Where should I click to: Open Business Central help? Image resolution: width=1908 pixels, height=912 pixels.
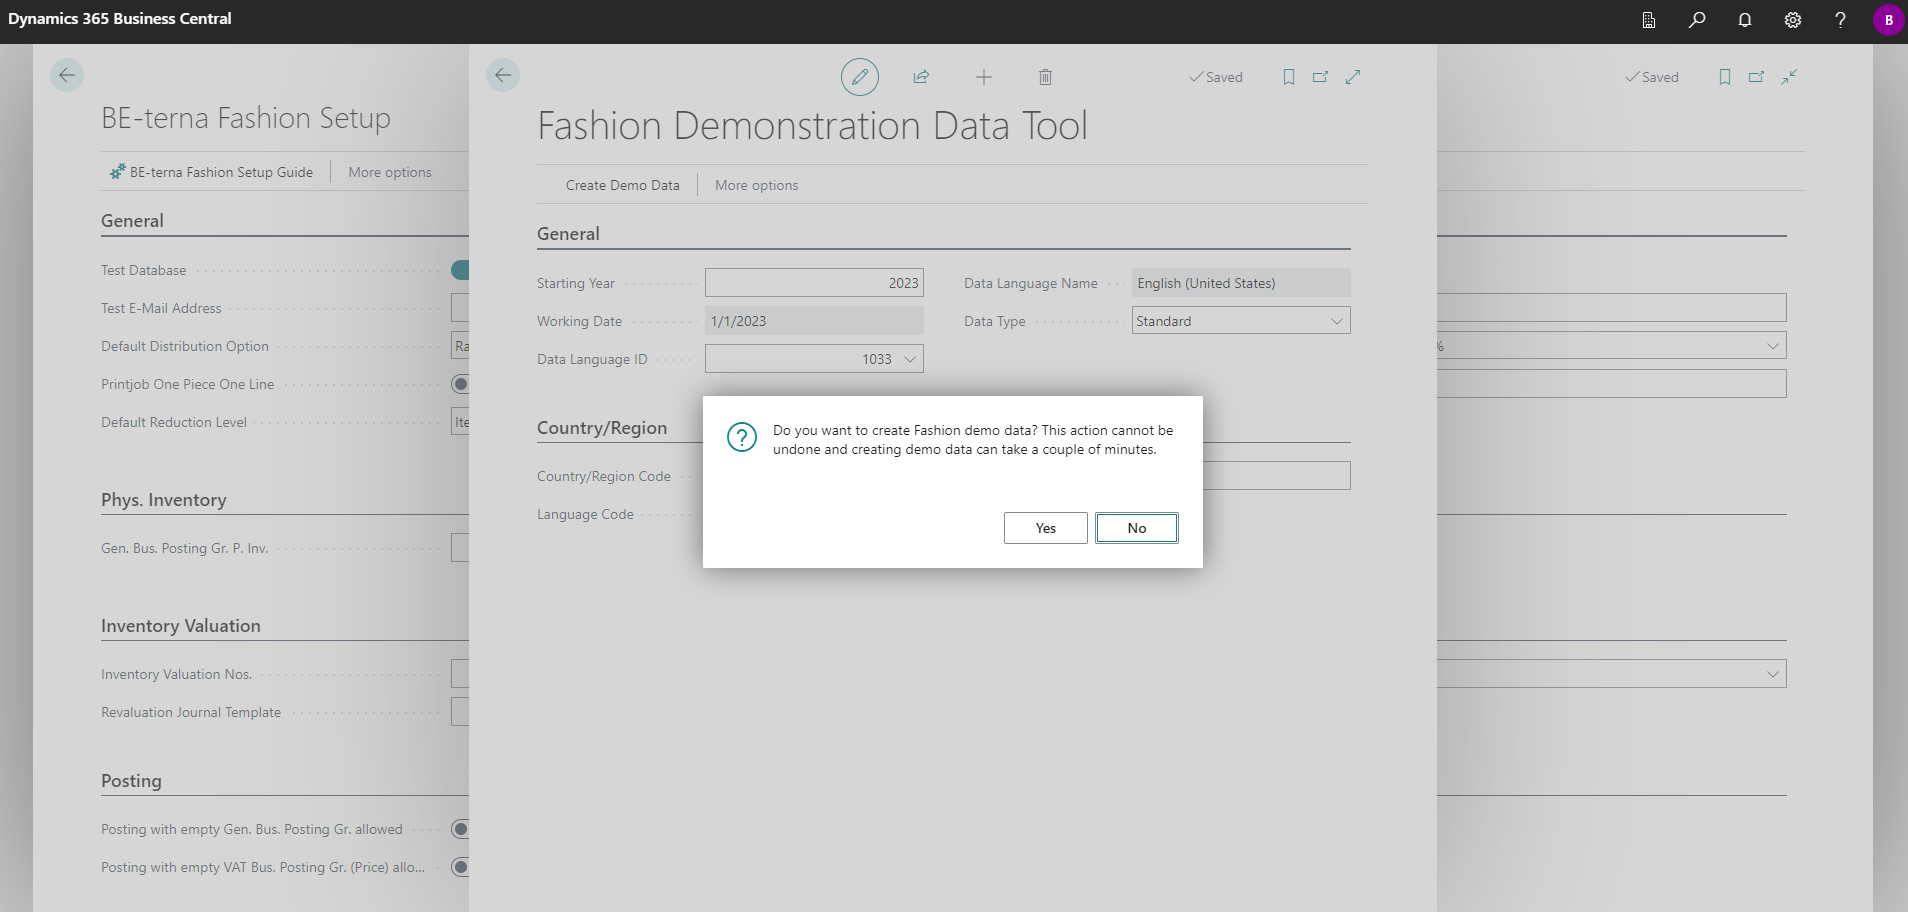click(1840, 20)
